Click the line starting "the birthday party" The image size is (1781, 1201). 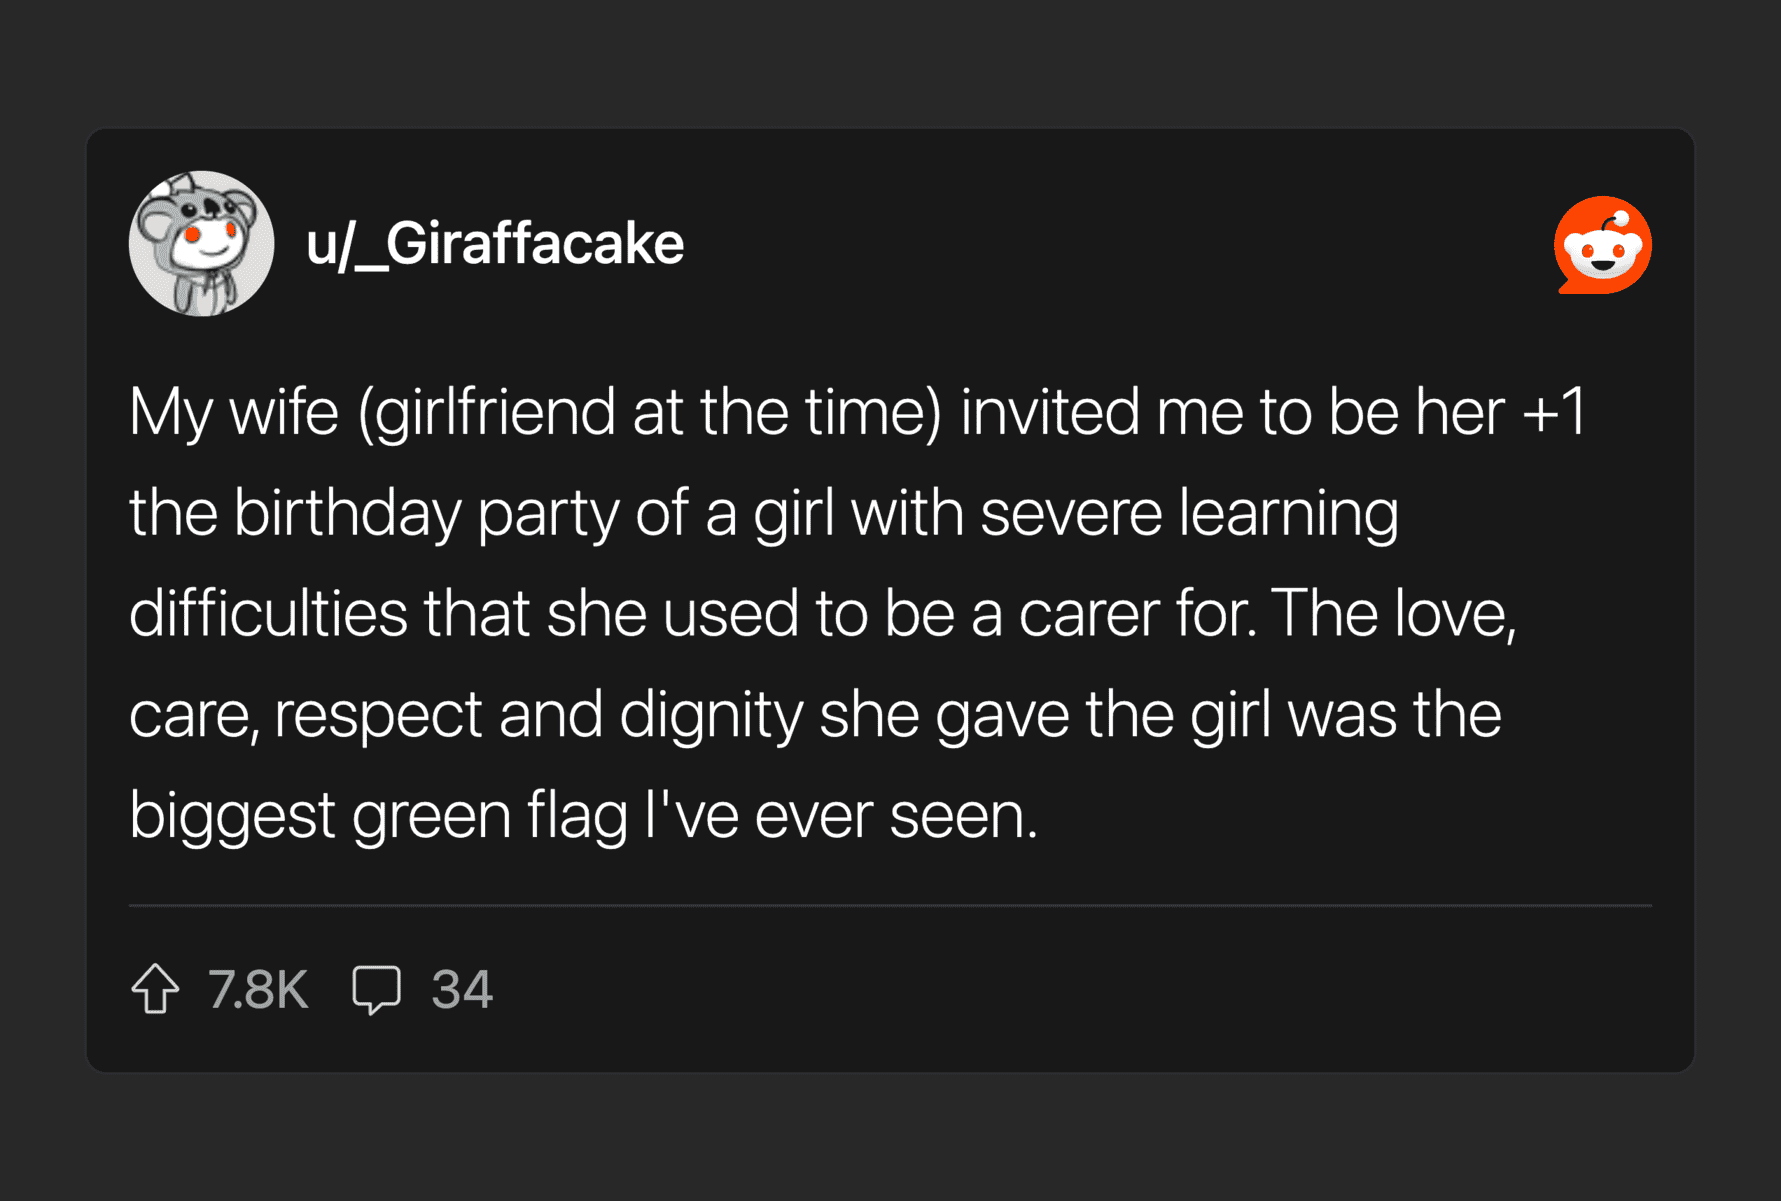point(763,513)
